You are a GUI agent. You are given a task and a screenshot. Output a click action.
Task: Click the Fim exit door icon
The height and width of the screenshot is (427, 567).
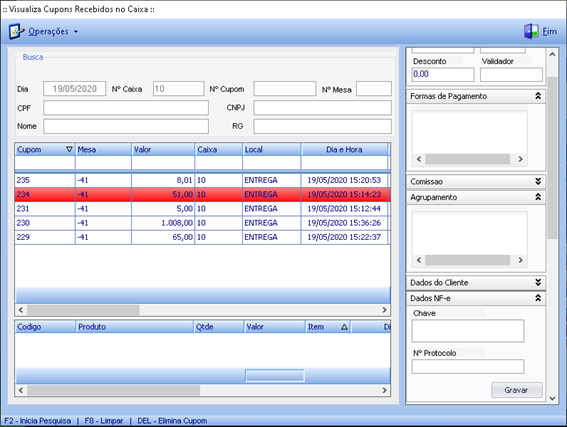(x=531, y=31)
